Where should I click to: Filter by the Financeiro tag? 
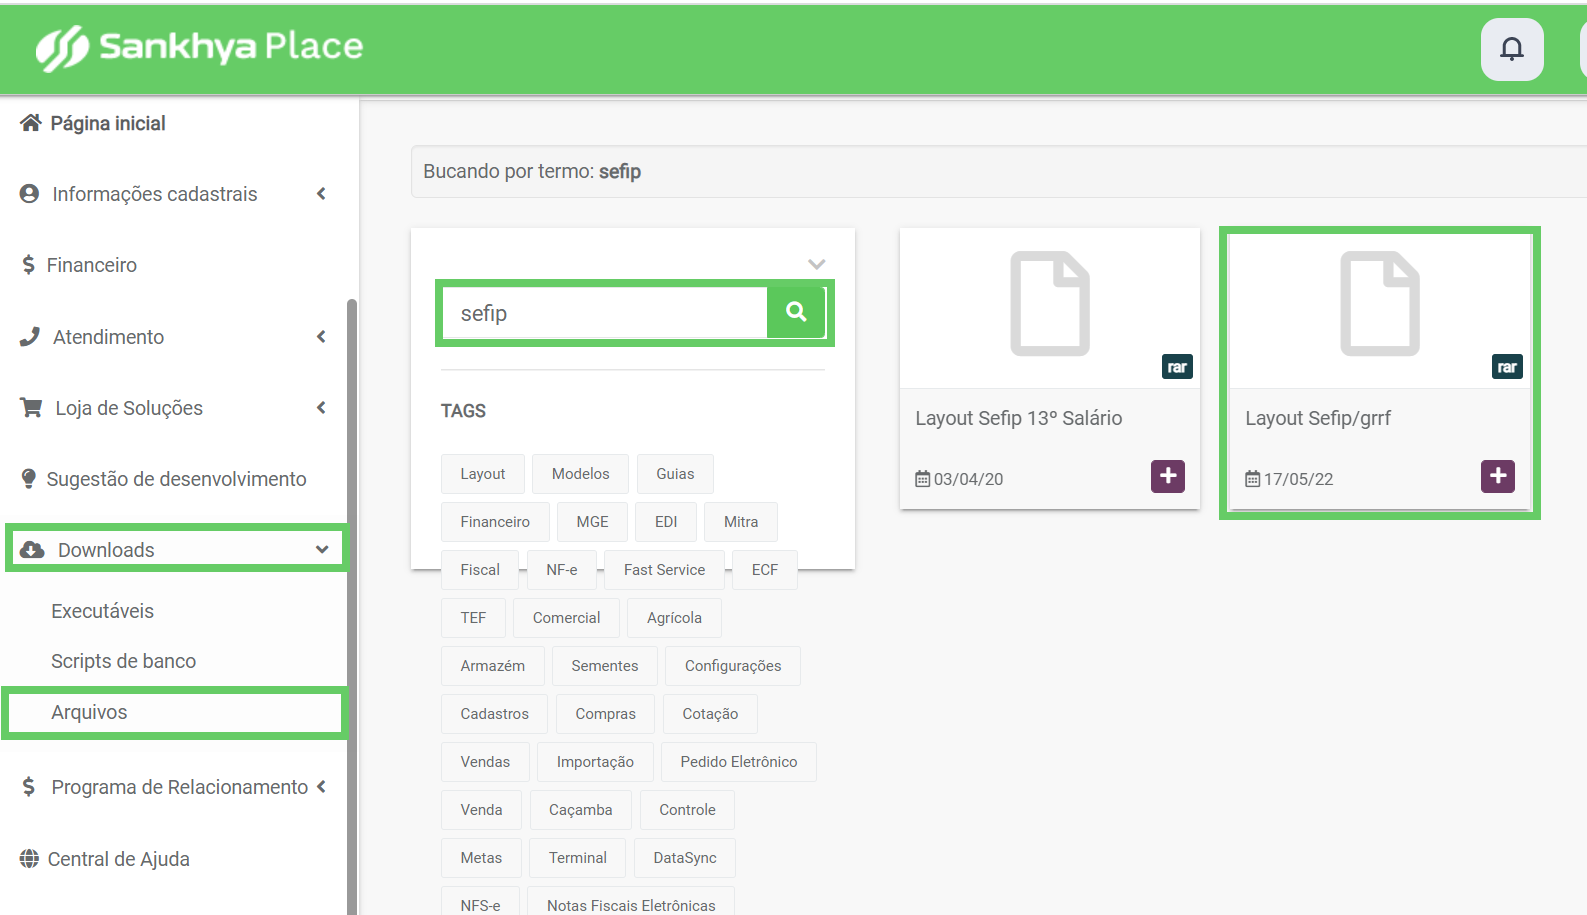(x=495, y=522)
